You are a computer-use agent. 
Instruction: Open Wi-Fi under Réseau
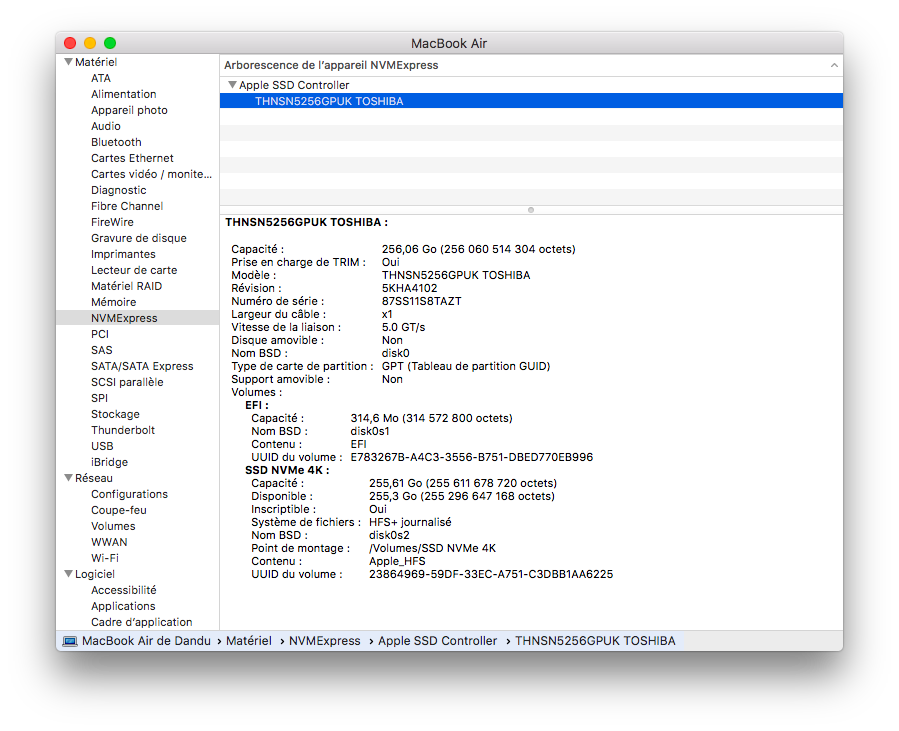[104, 559]
